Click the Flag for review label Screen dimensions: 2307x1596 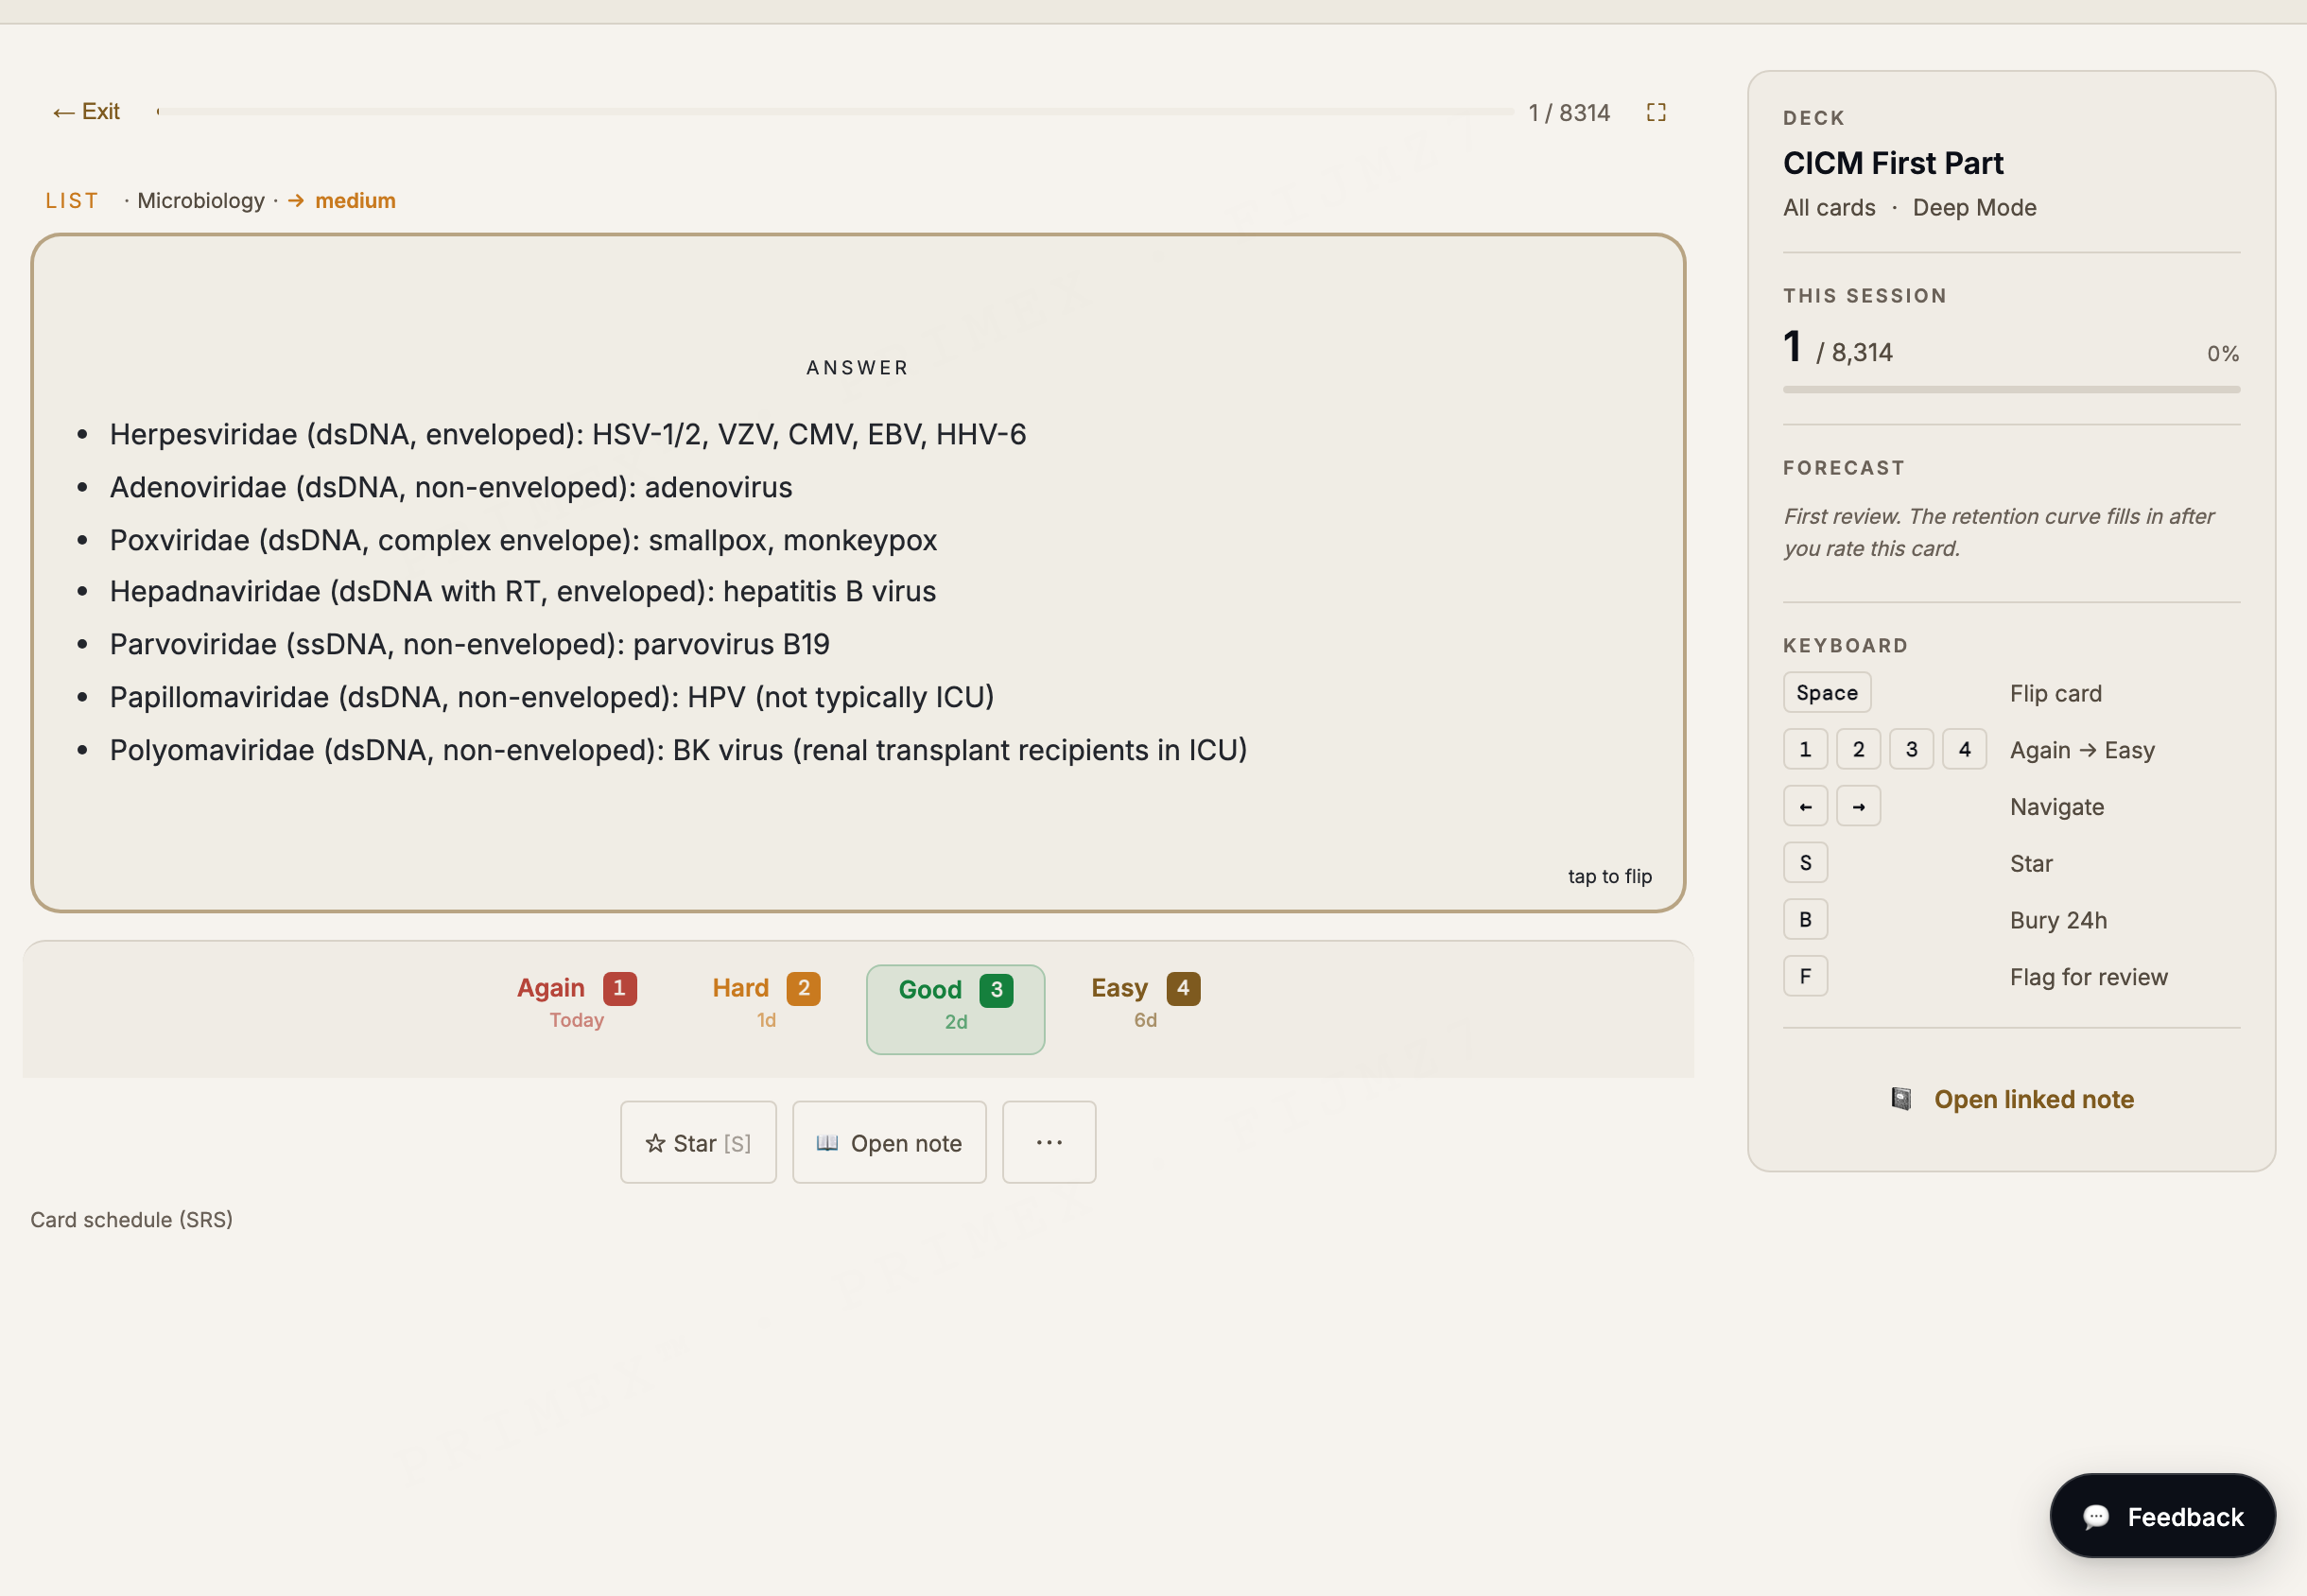click(2089, 977)
